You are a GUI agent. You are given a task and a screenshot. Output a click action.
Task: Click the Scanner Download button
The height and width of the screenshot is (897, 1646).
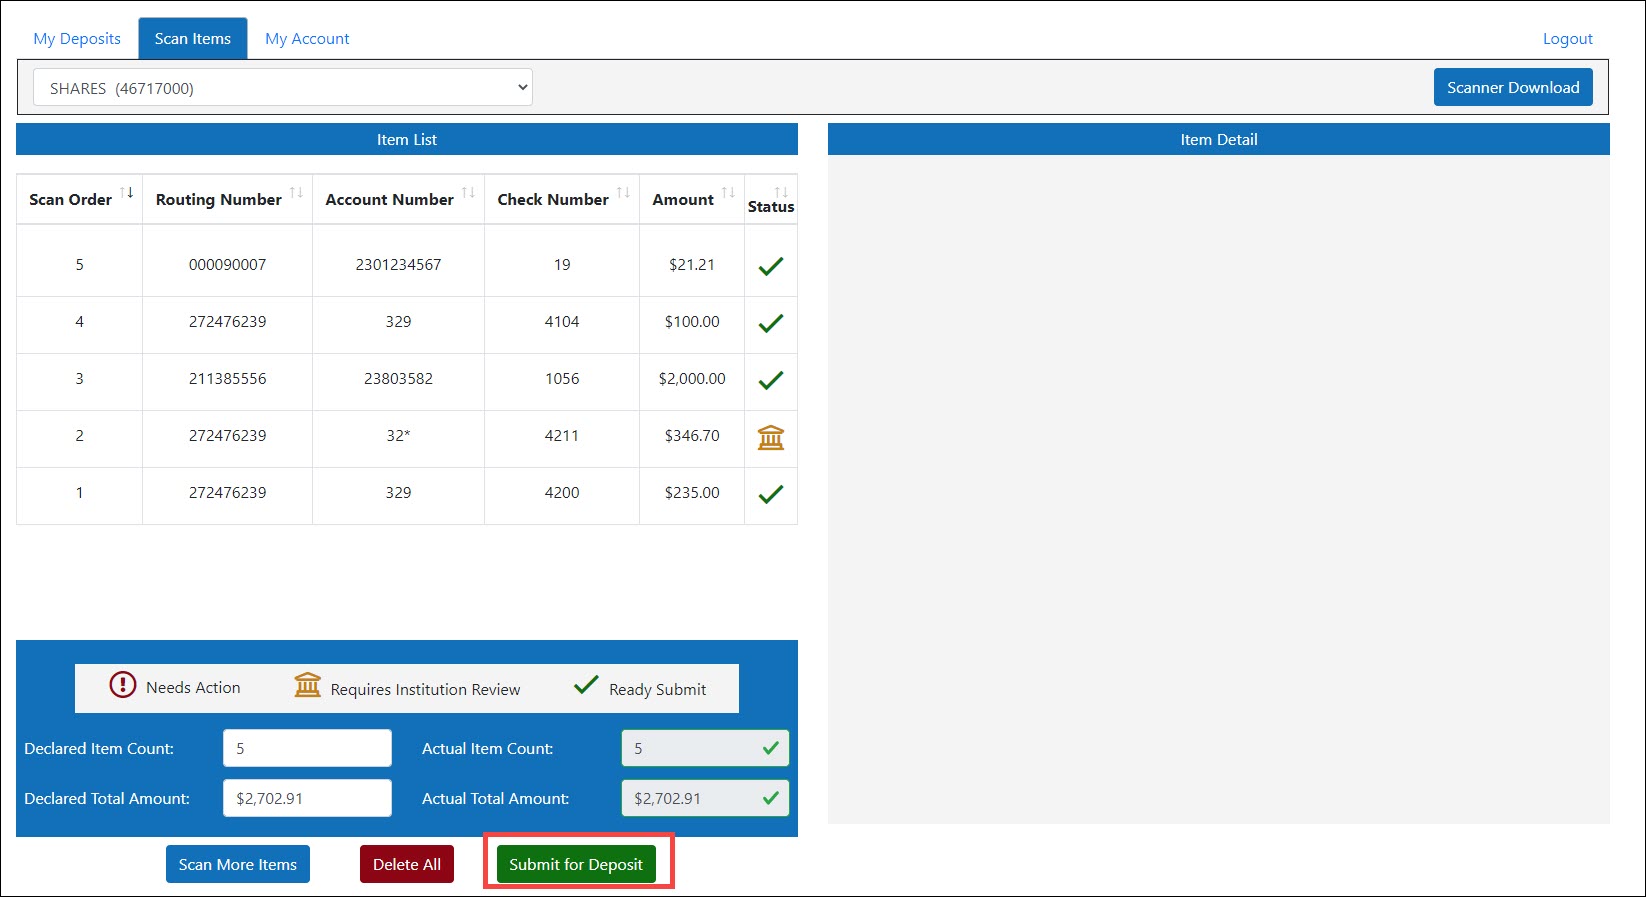pyautogui.click(x=1512, y=88)
